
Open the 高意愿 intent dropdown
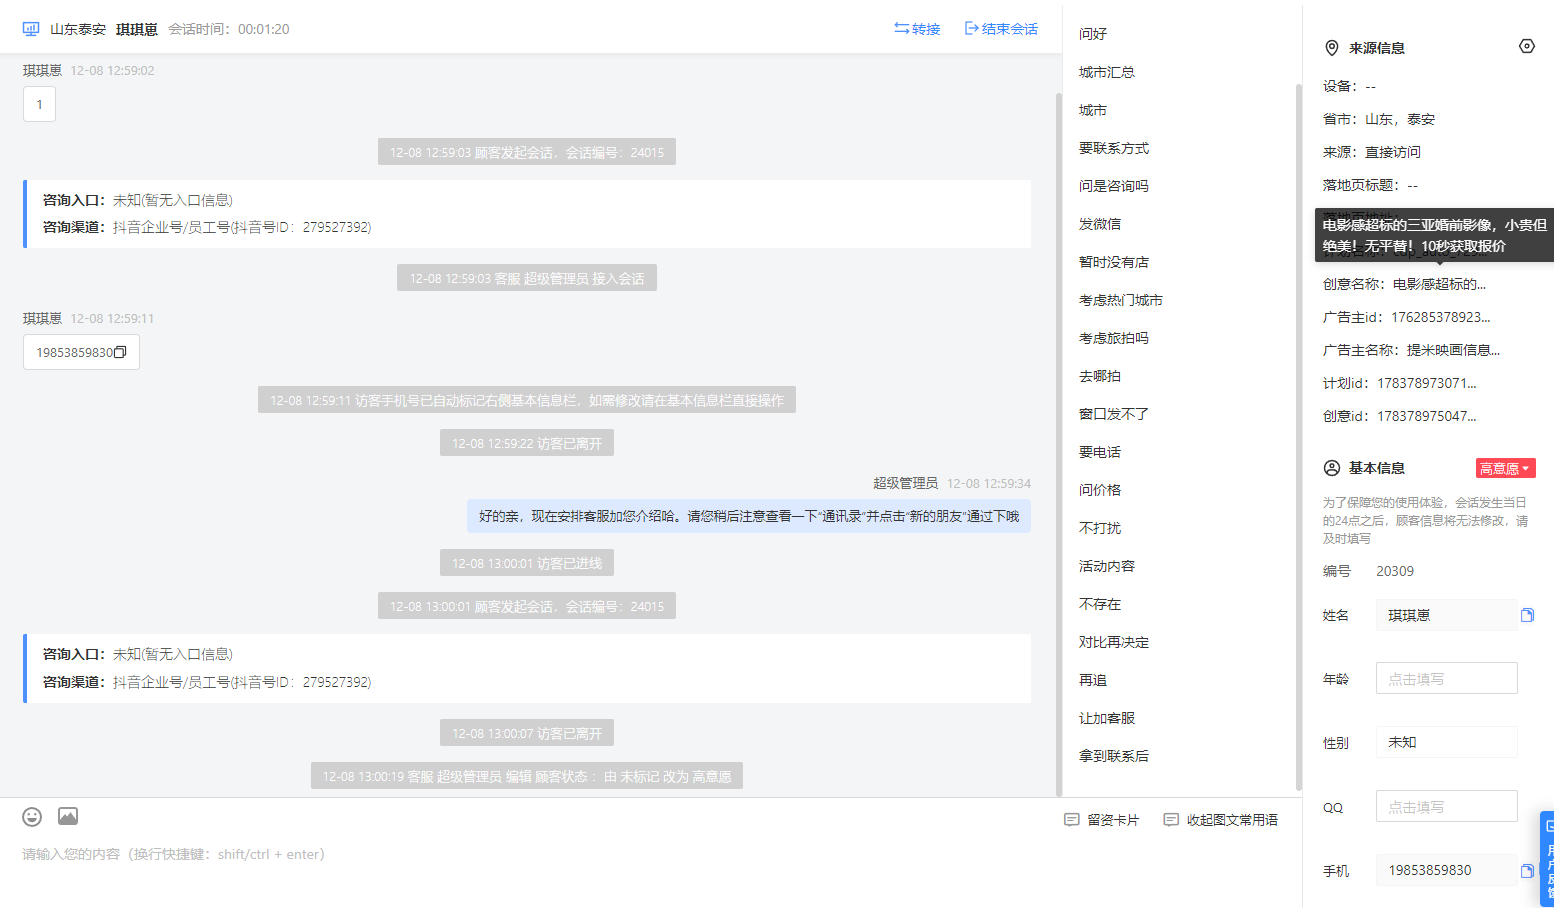tap(1505, 468)
